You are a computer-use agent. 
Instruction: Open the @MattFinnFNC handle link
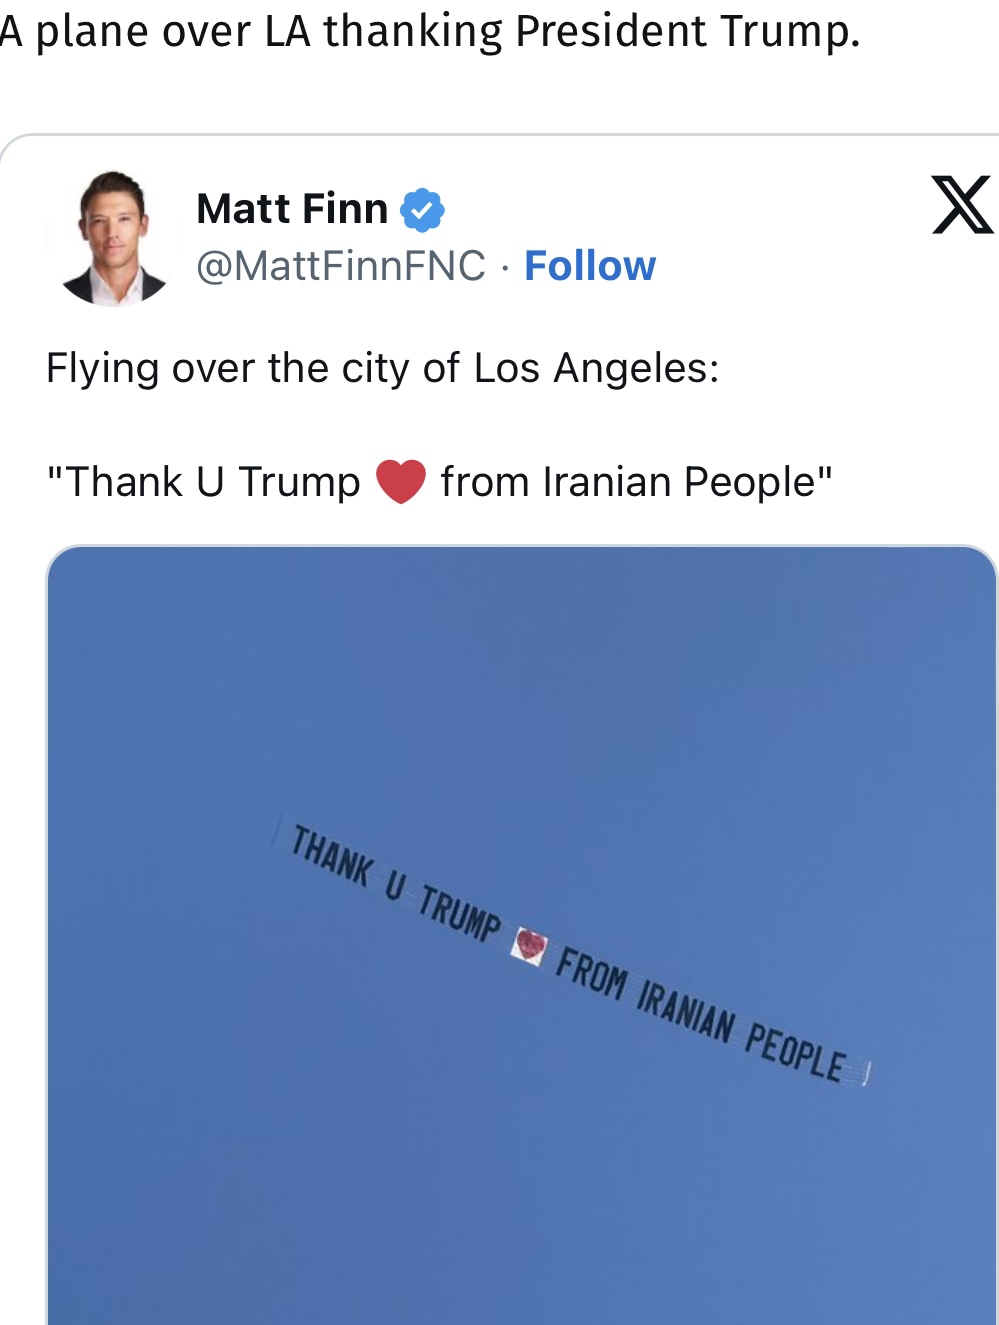click(x=341, y=266)
